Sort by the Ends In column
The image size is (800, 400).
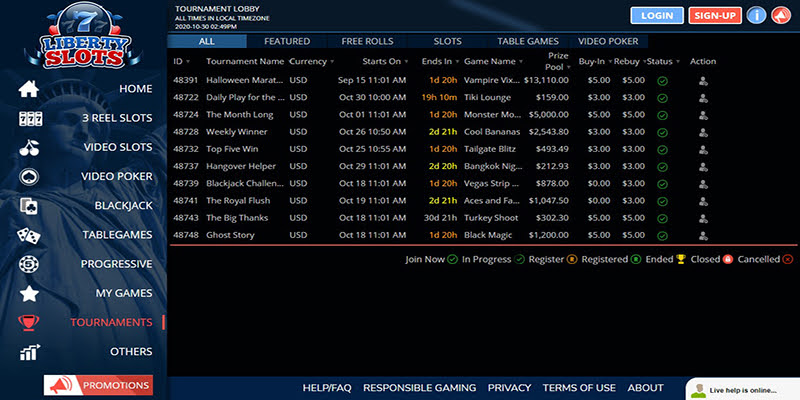(x=441, y=61)
